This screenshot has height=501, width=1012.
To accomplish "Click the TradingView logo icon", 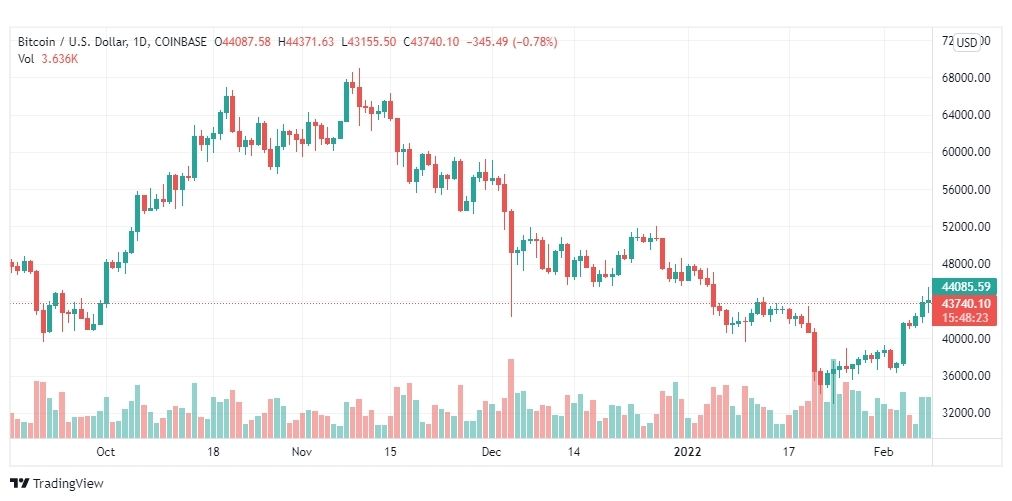I will 20,484.
